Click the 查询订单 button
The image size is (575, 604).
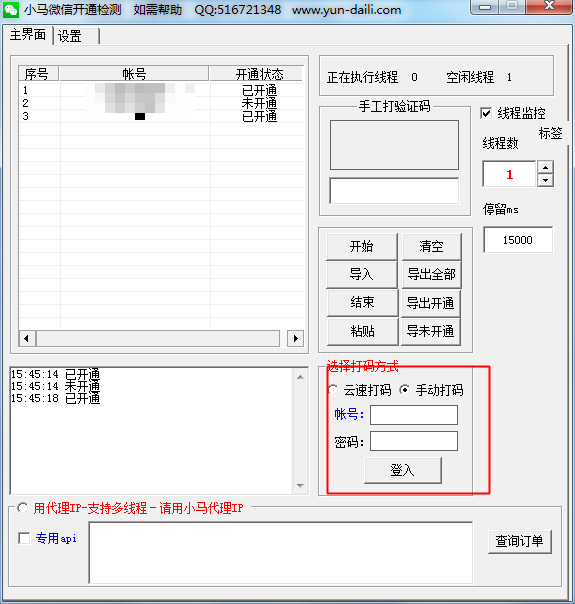(x=520, y=542)
